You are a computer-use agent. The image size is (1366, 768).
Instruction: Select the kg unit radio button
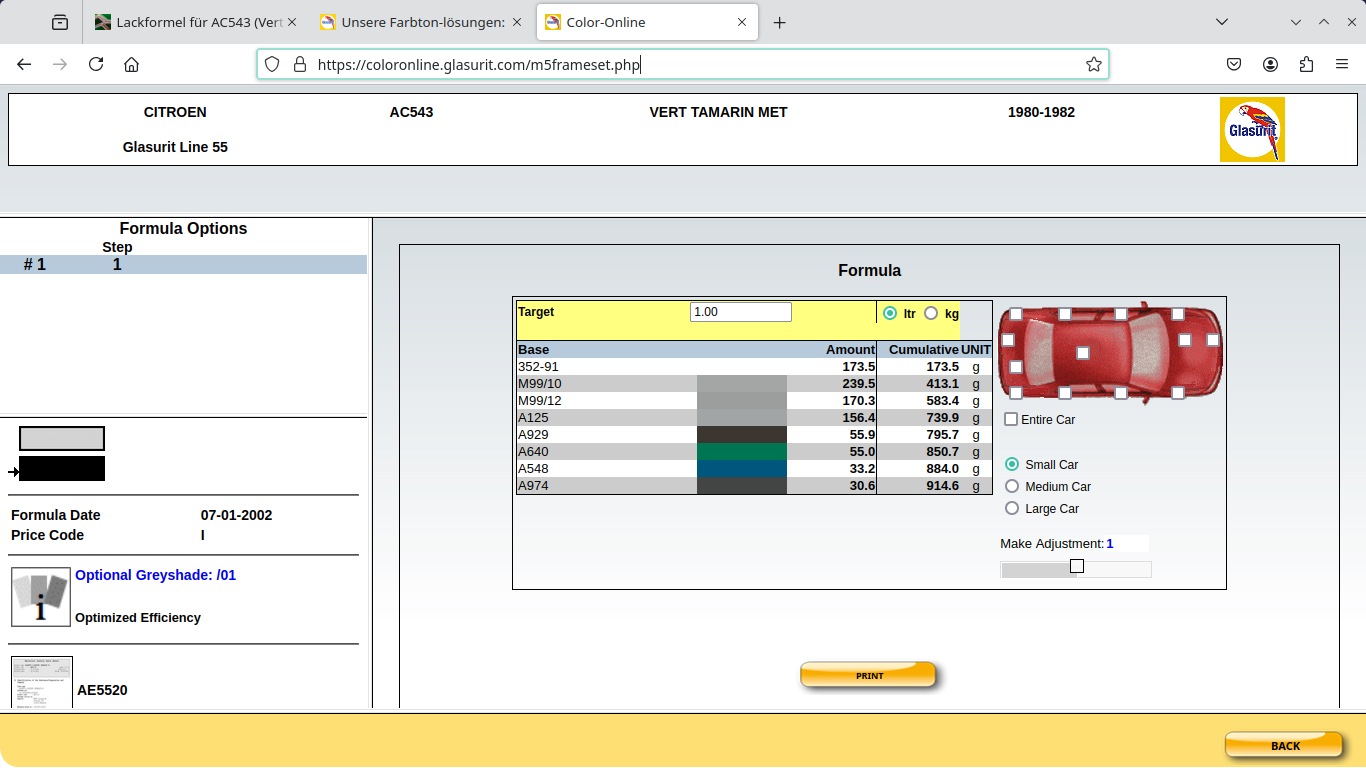[x=931, y=313]
